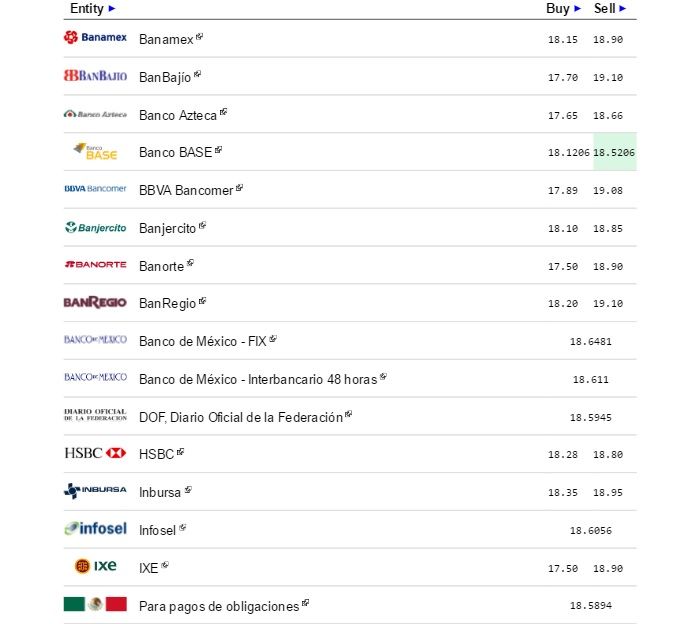The image size is (695, 624).
Task: Click the HSBC logo icon
Action: pyautogui.click(x=95, y=453)
